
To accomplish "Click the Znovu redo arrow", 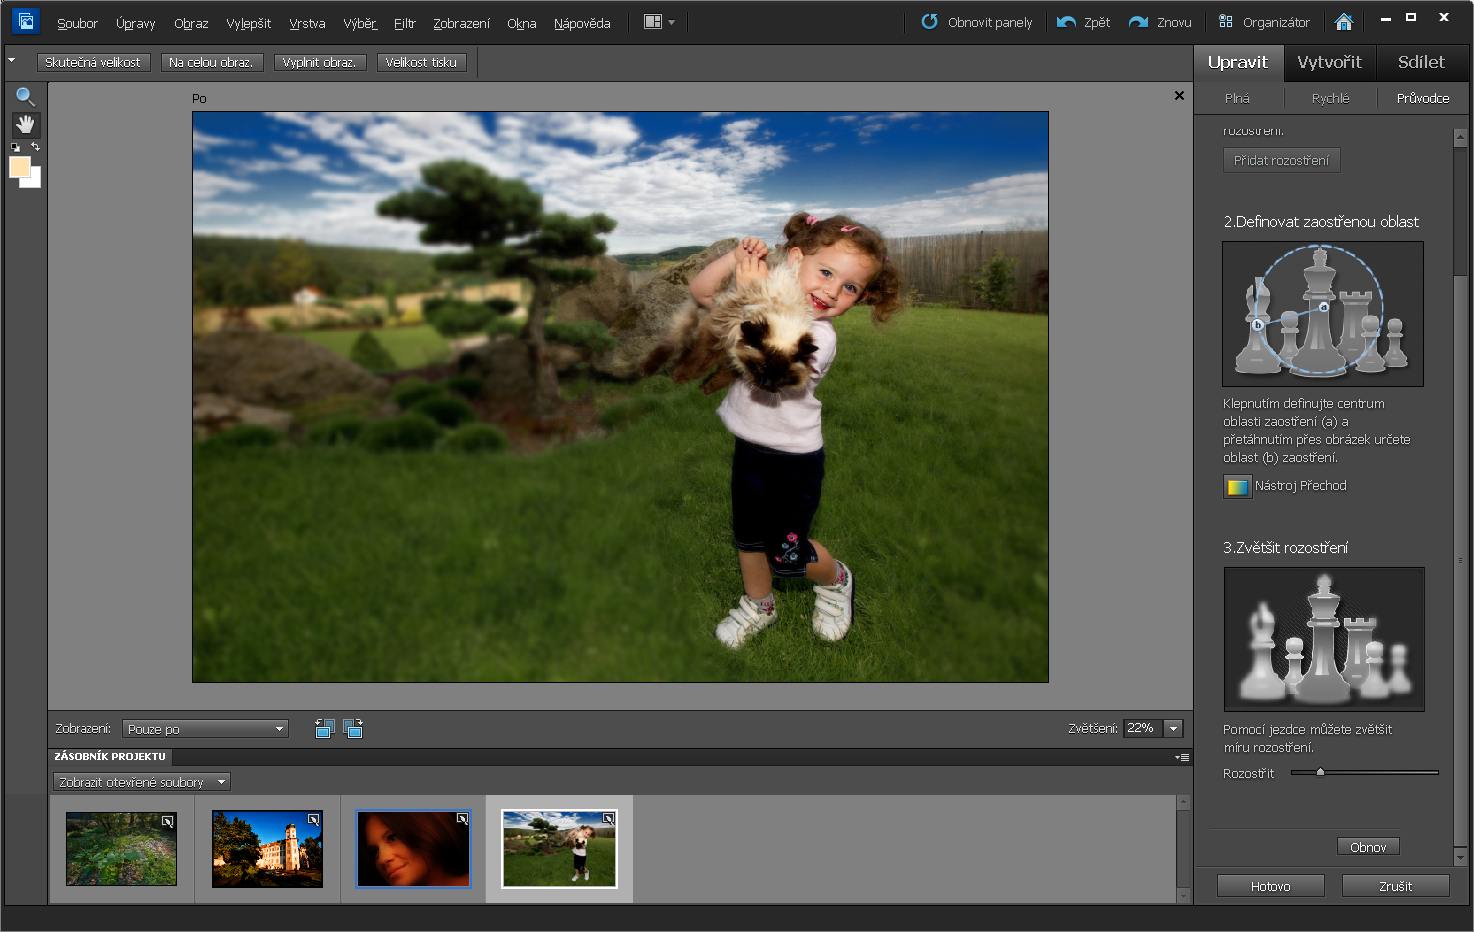I will 1138,22.
